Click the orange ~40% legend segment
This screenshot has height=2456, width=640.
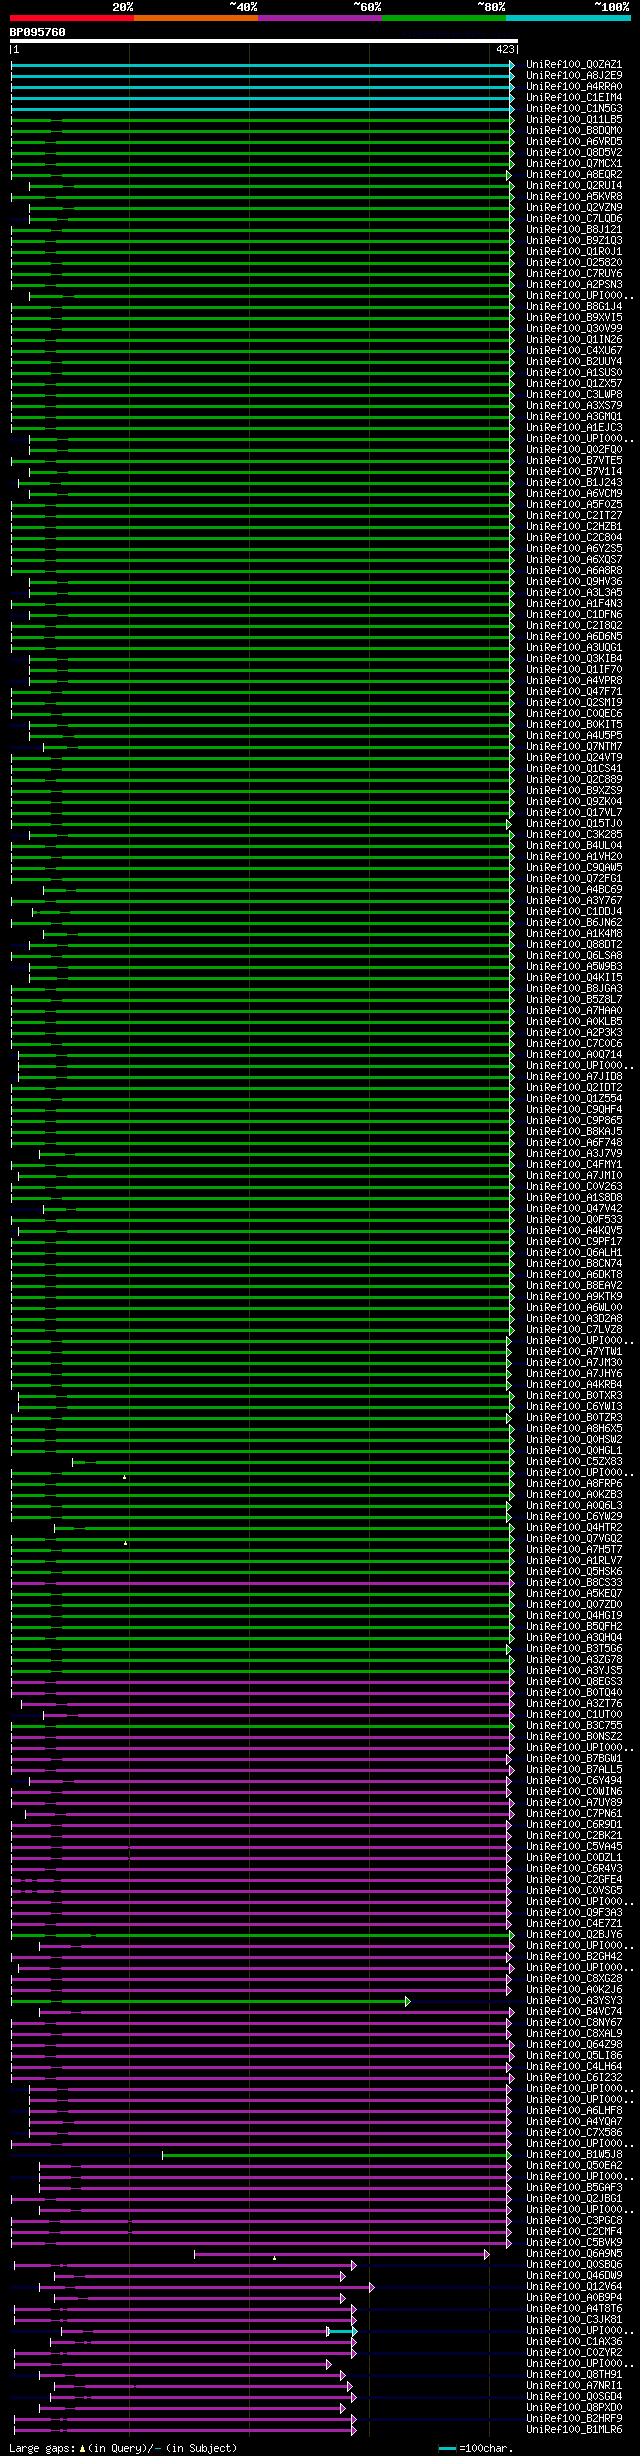(196, 17)
